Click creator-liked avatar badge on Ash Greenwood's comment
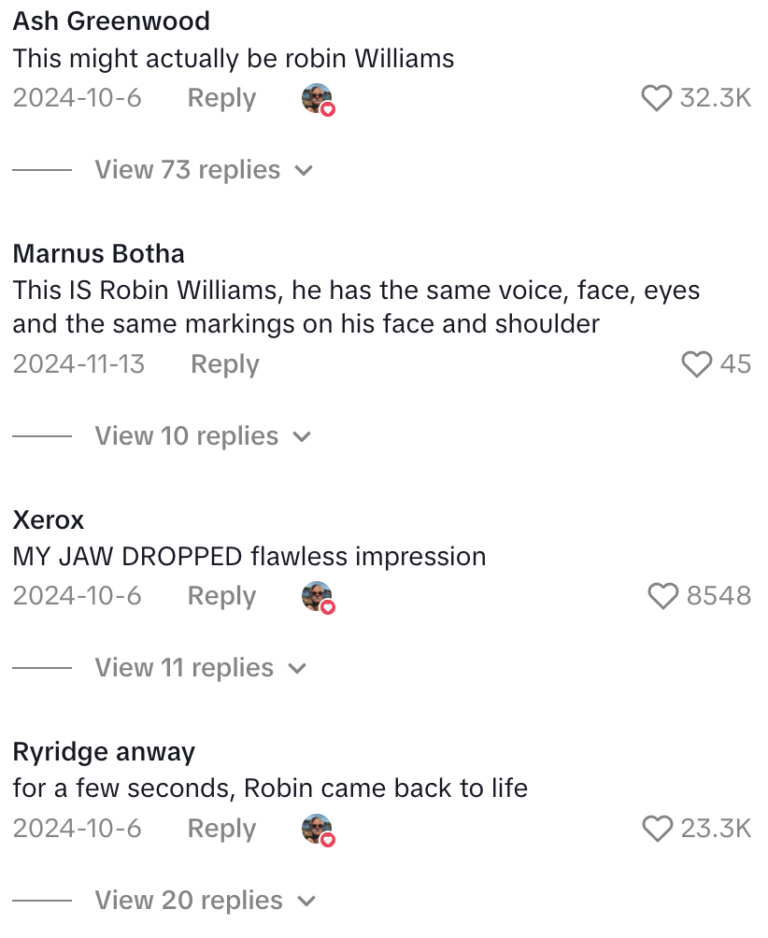 pos(317,99)
